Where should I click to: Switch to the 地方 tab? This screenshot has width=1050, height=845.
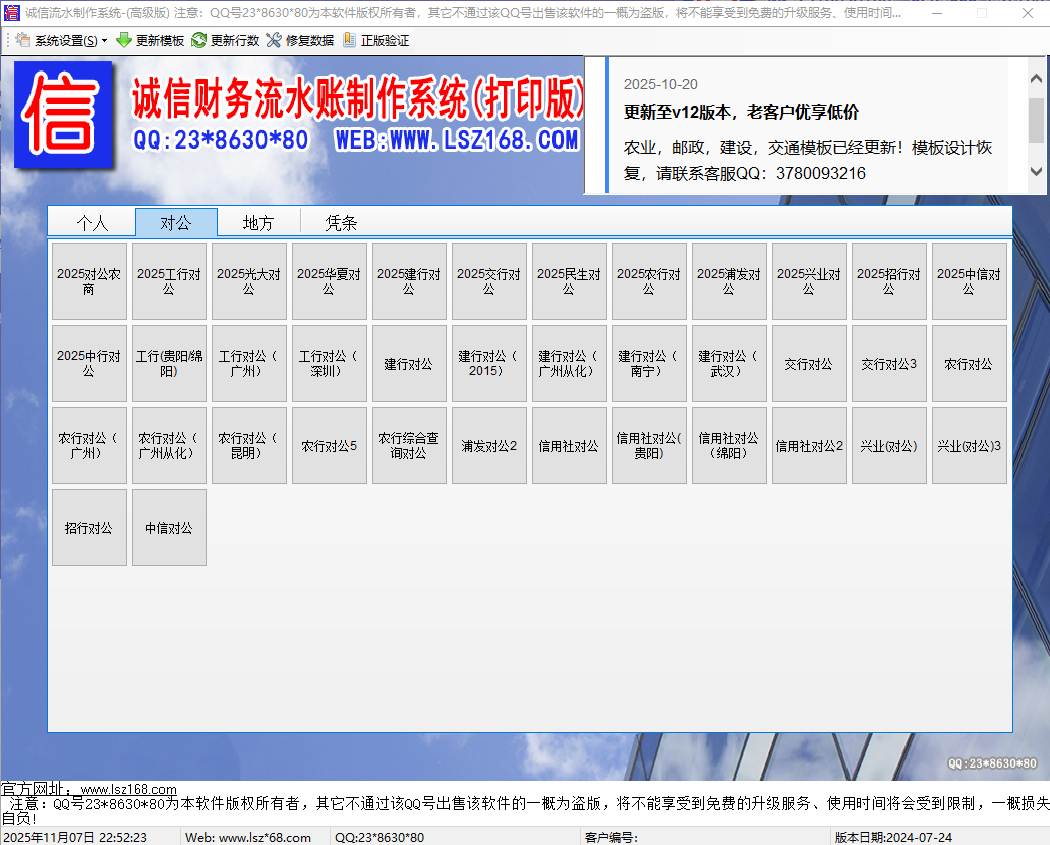tap(258, 222)
